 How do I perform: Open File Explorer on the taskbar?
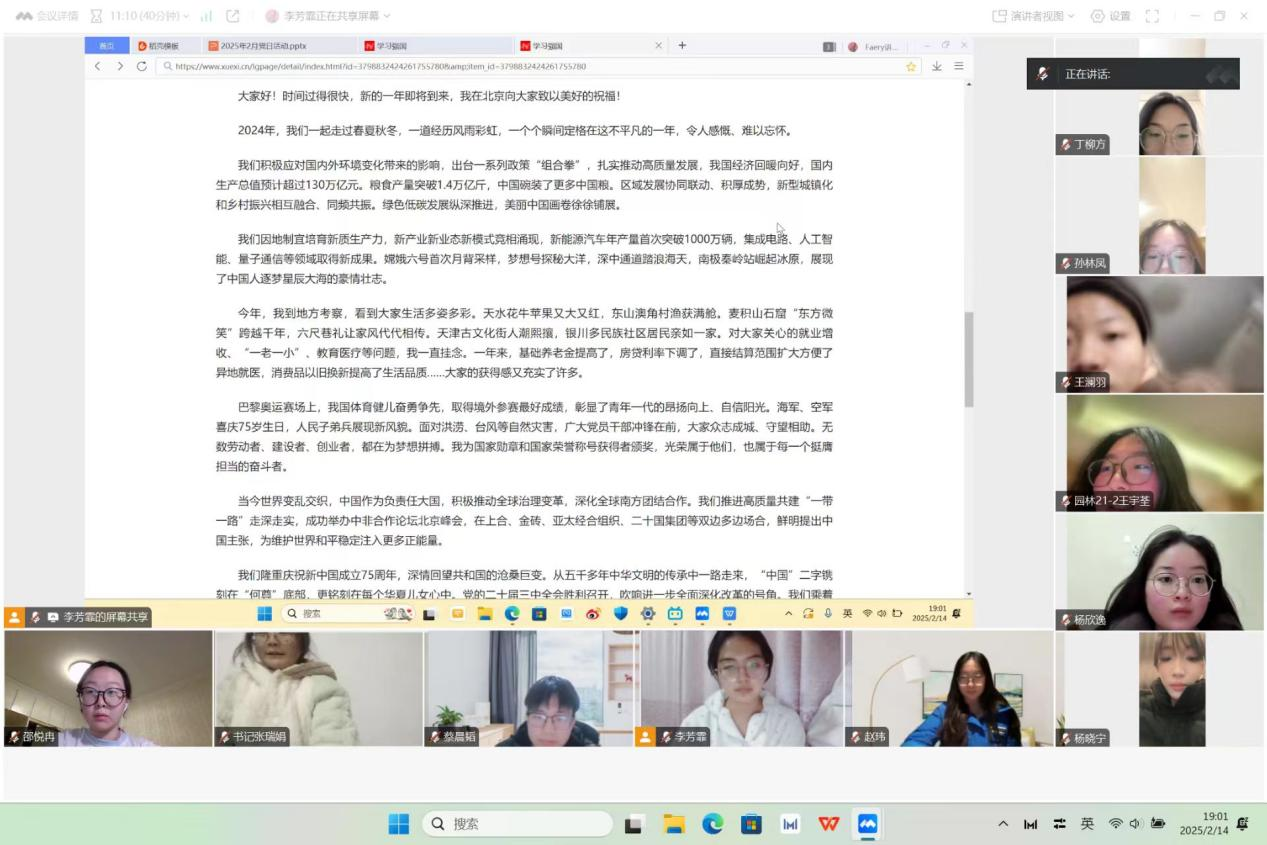674,824
